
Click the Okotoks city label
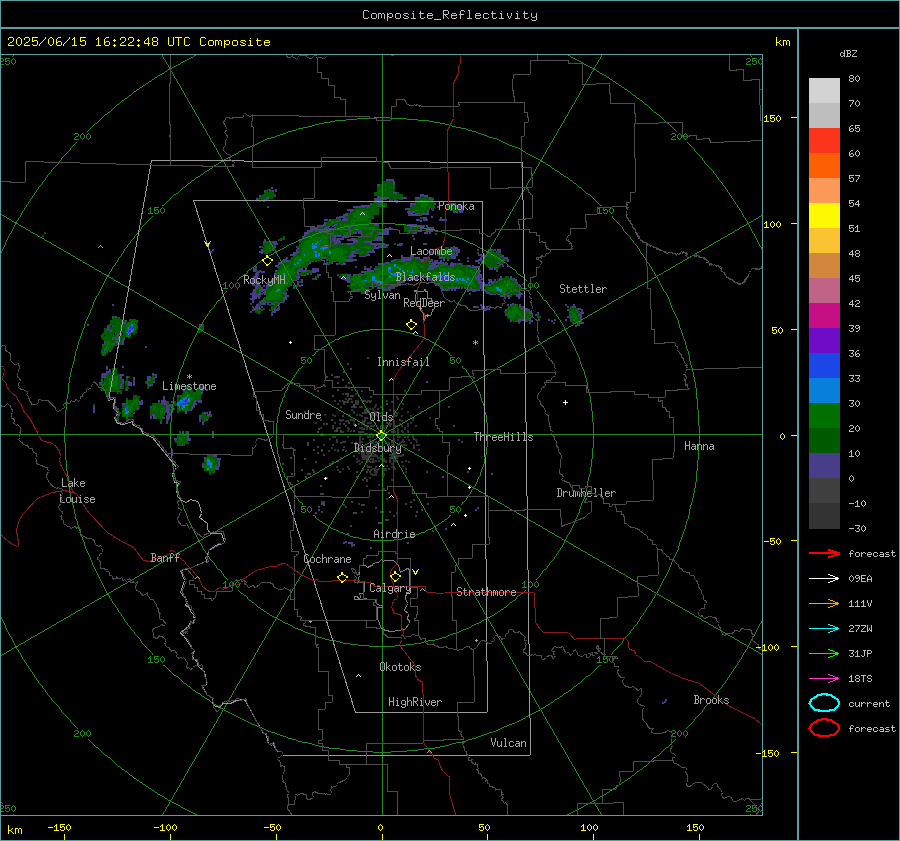click(x=400, y=667)
